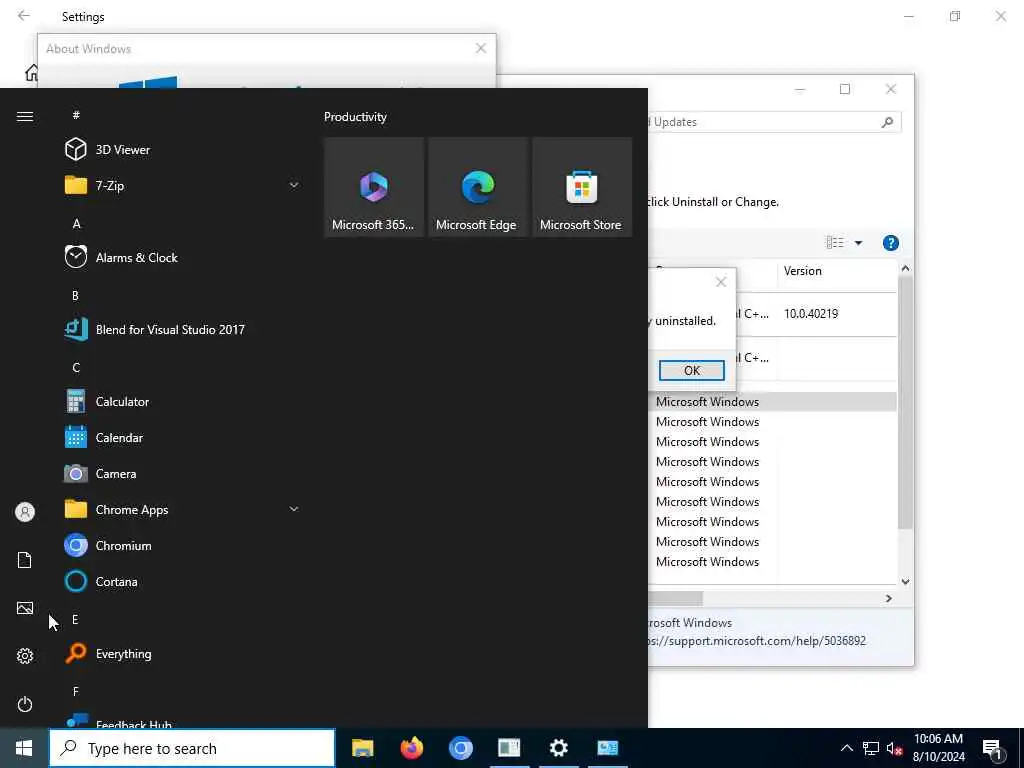This screenshot has width=1024, height=768.
Task: Click the horizontal scroll right arrow
Action: [x=888, y=598]
